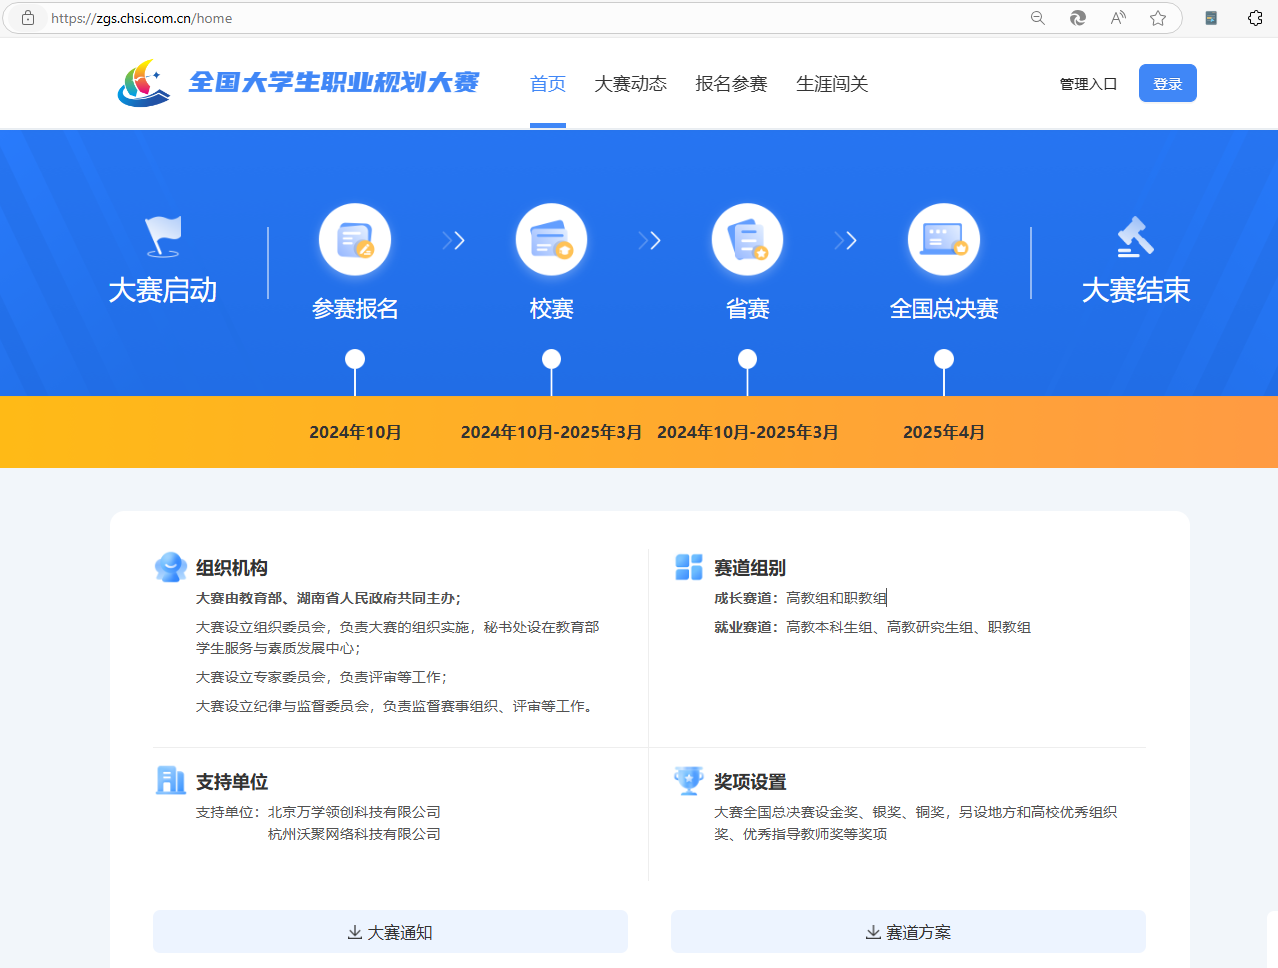Click the 支持单位 building icon
Viewport: 1278px width, 968px height.
[x=170, y=780]
